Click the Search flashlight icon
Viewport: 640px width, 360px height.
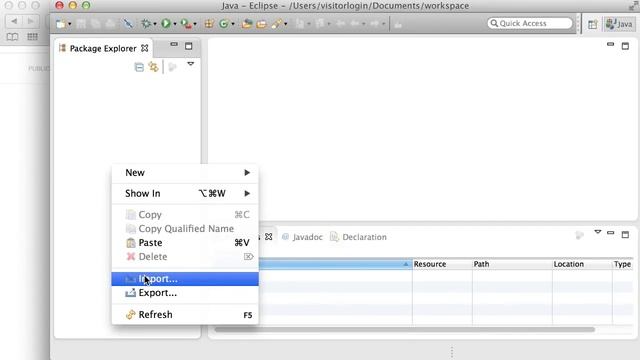(x=277, y=24)
